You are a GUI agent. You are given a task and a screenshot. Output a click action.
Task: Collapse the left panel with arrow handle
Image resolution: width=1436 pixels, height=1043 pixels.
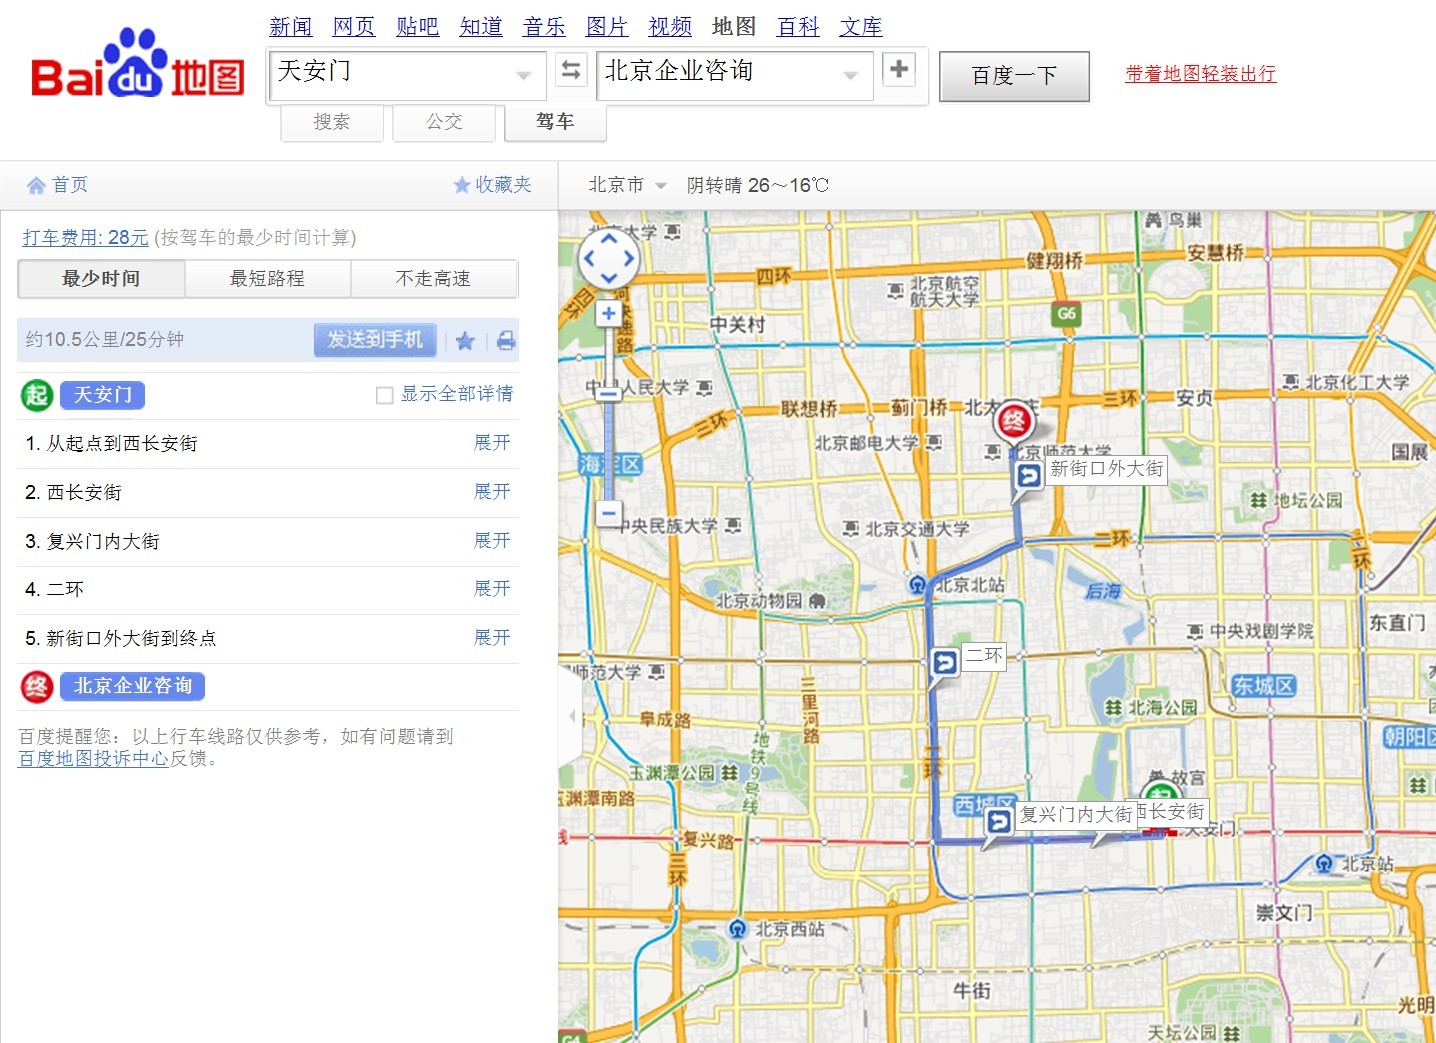click(x=573, y=716)
